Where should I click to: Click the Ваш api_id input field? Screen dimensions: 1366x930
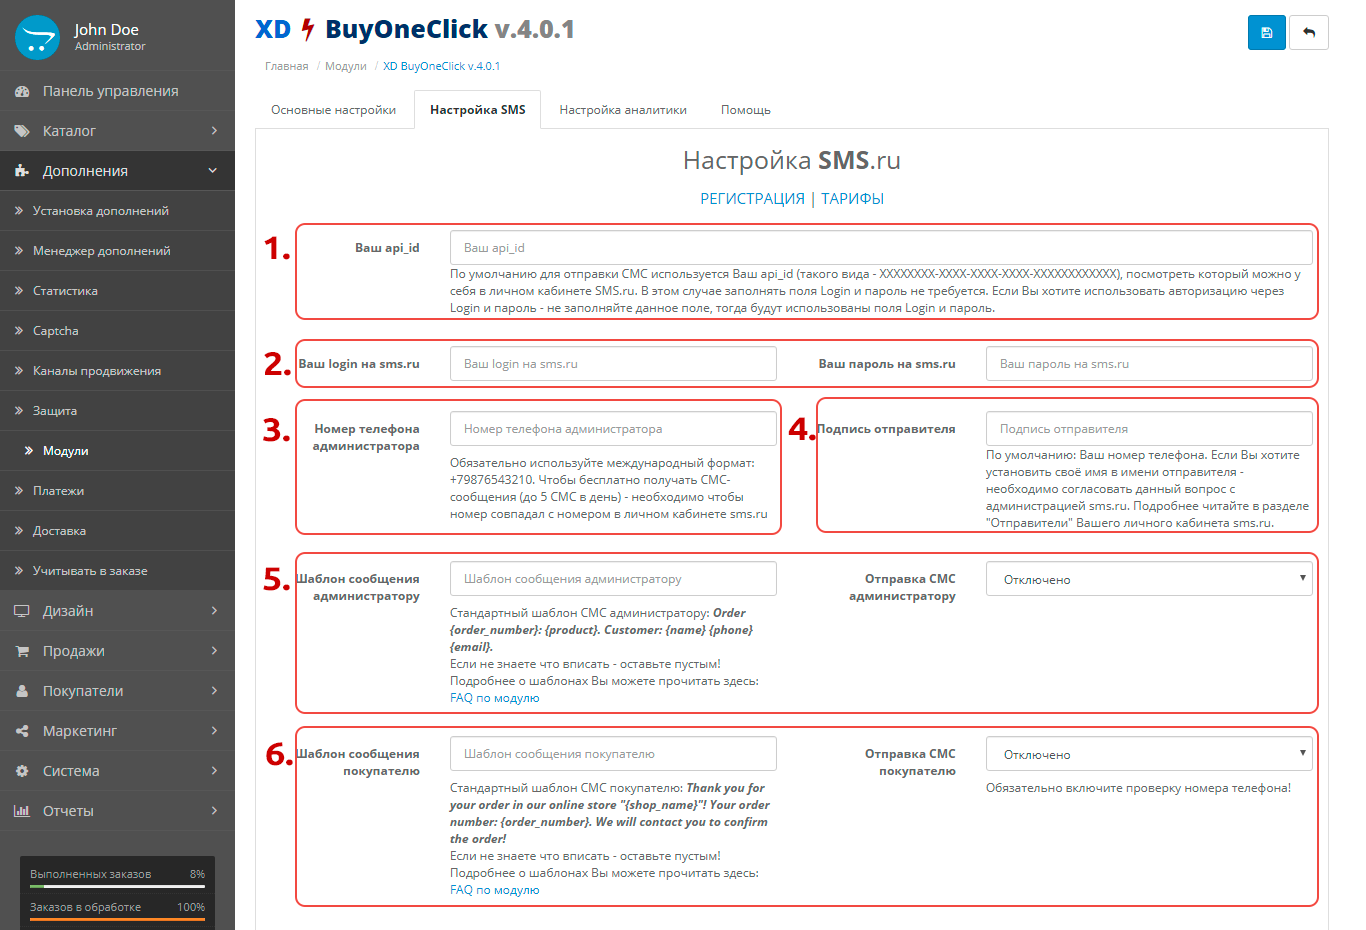point(880,247)
